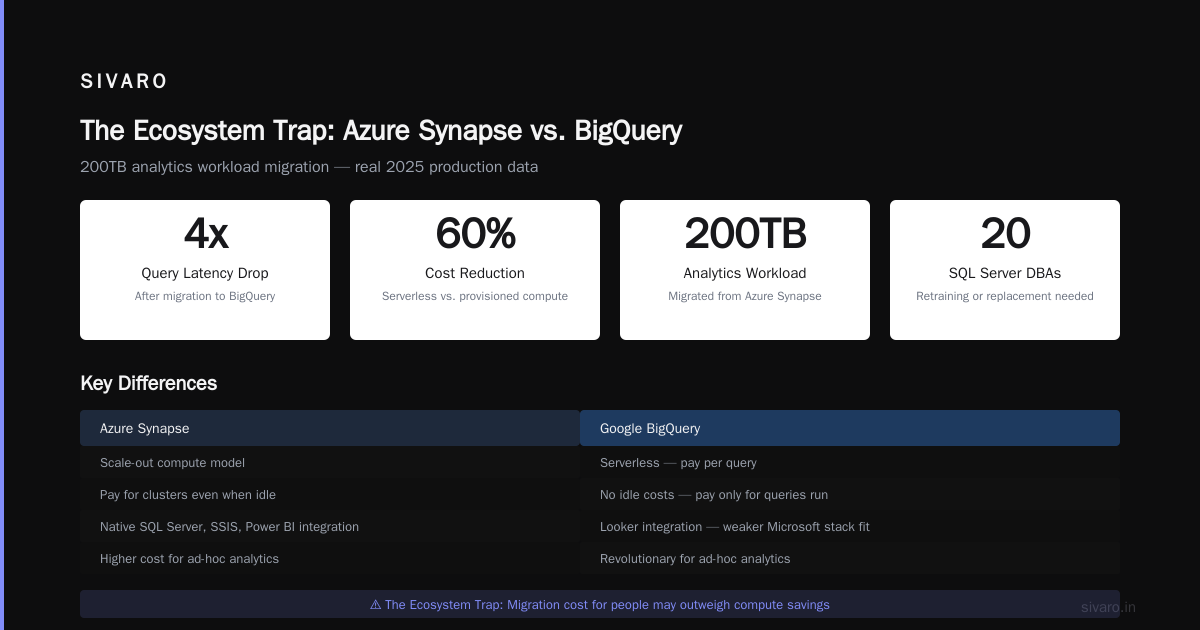
Task: Select the Query Latency Drop label
Action: (x=205, y=273)
